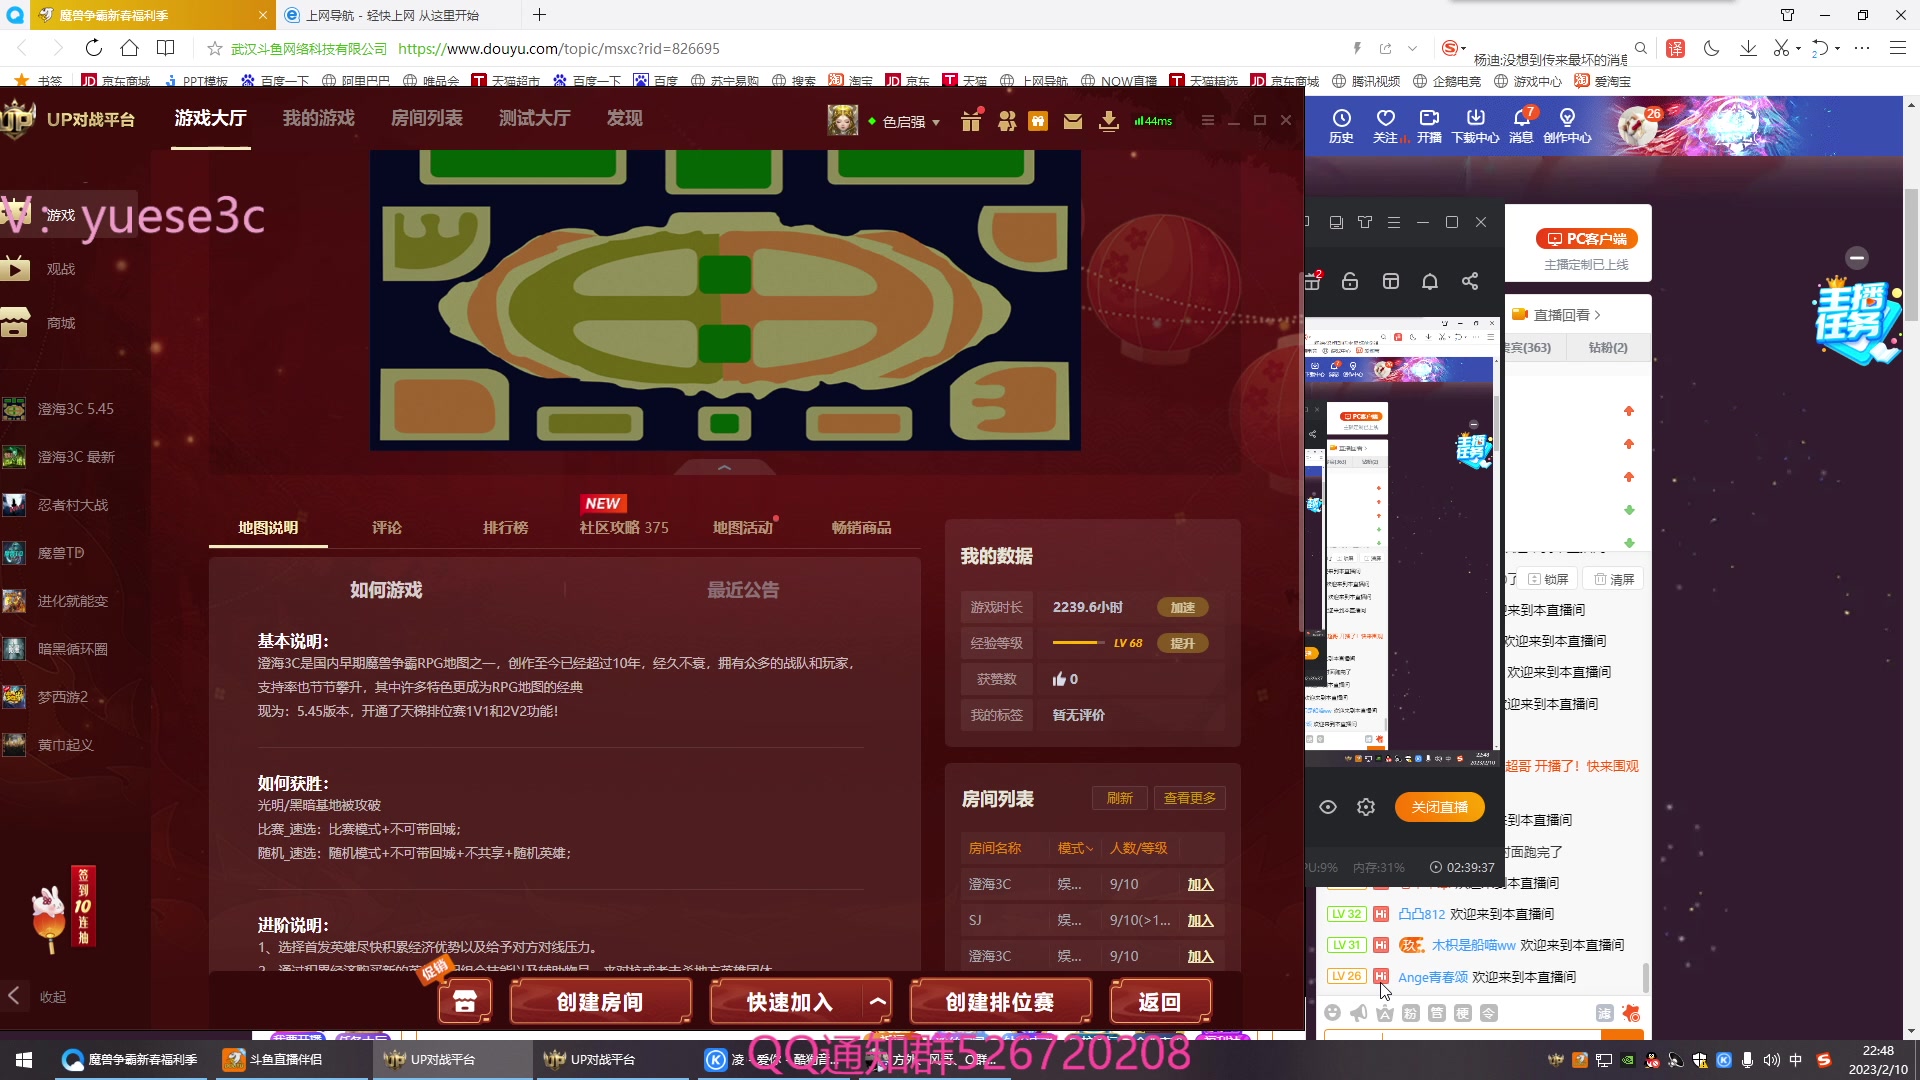Collapse the left sidebar via 收起
Screen dimensions: 1920x1080
tap(38, 996)
